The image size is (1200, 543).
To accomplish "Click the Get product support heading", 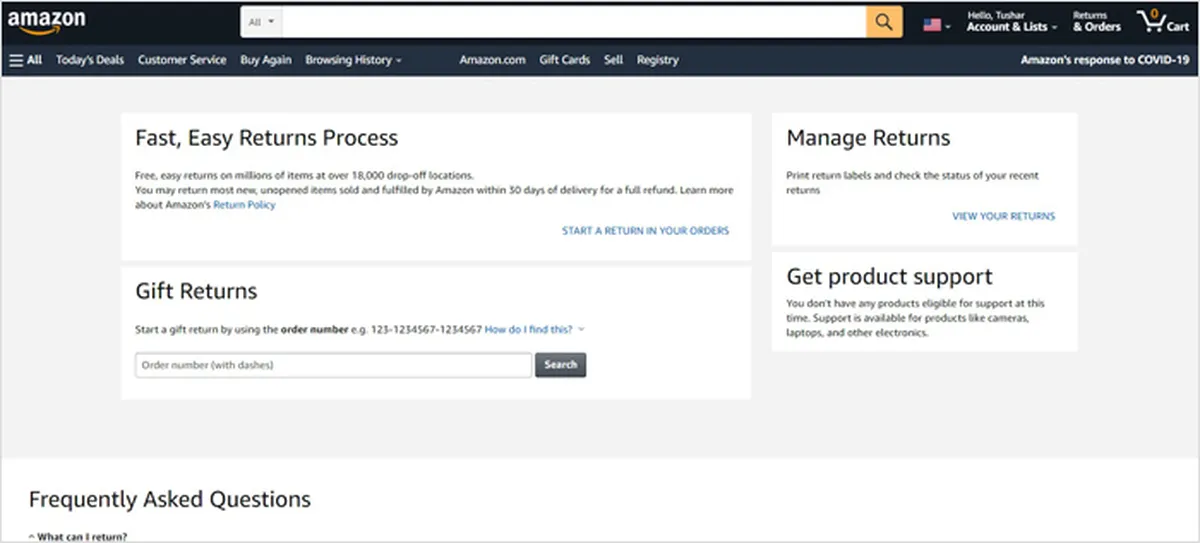I will point(889,277).
